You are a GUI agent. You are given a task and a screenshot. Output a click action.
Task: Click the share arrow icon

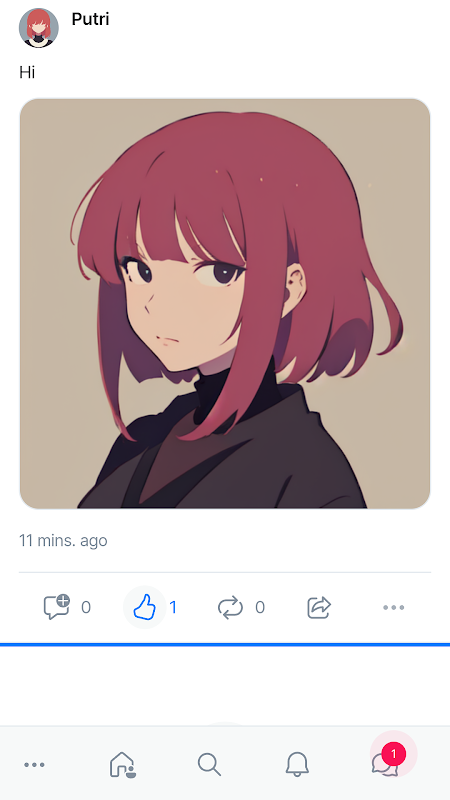319,607
